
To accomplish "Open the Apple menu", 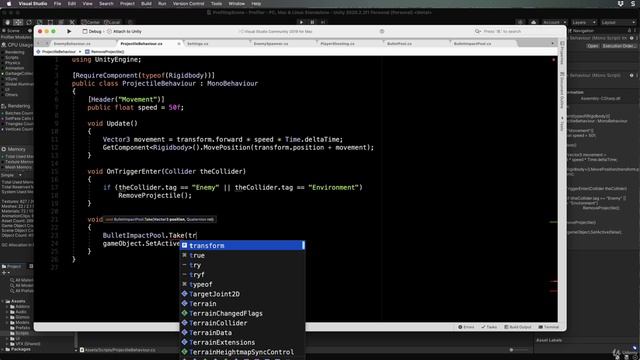I will (x=9, y=4).
